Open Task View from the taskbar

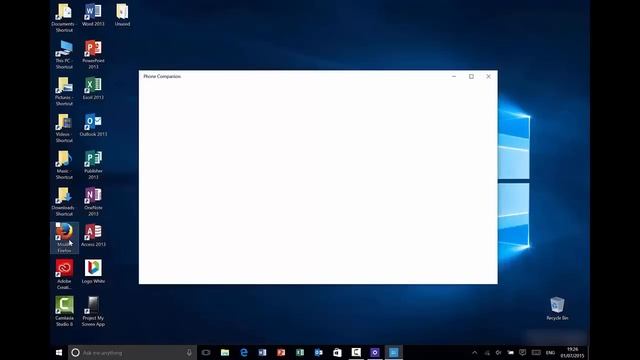click(x=206, y=352)
